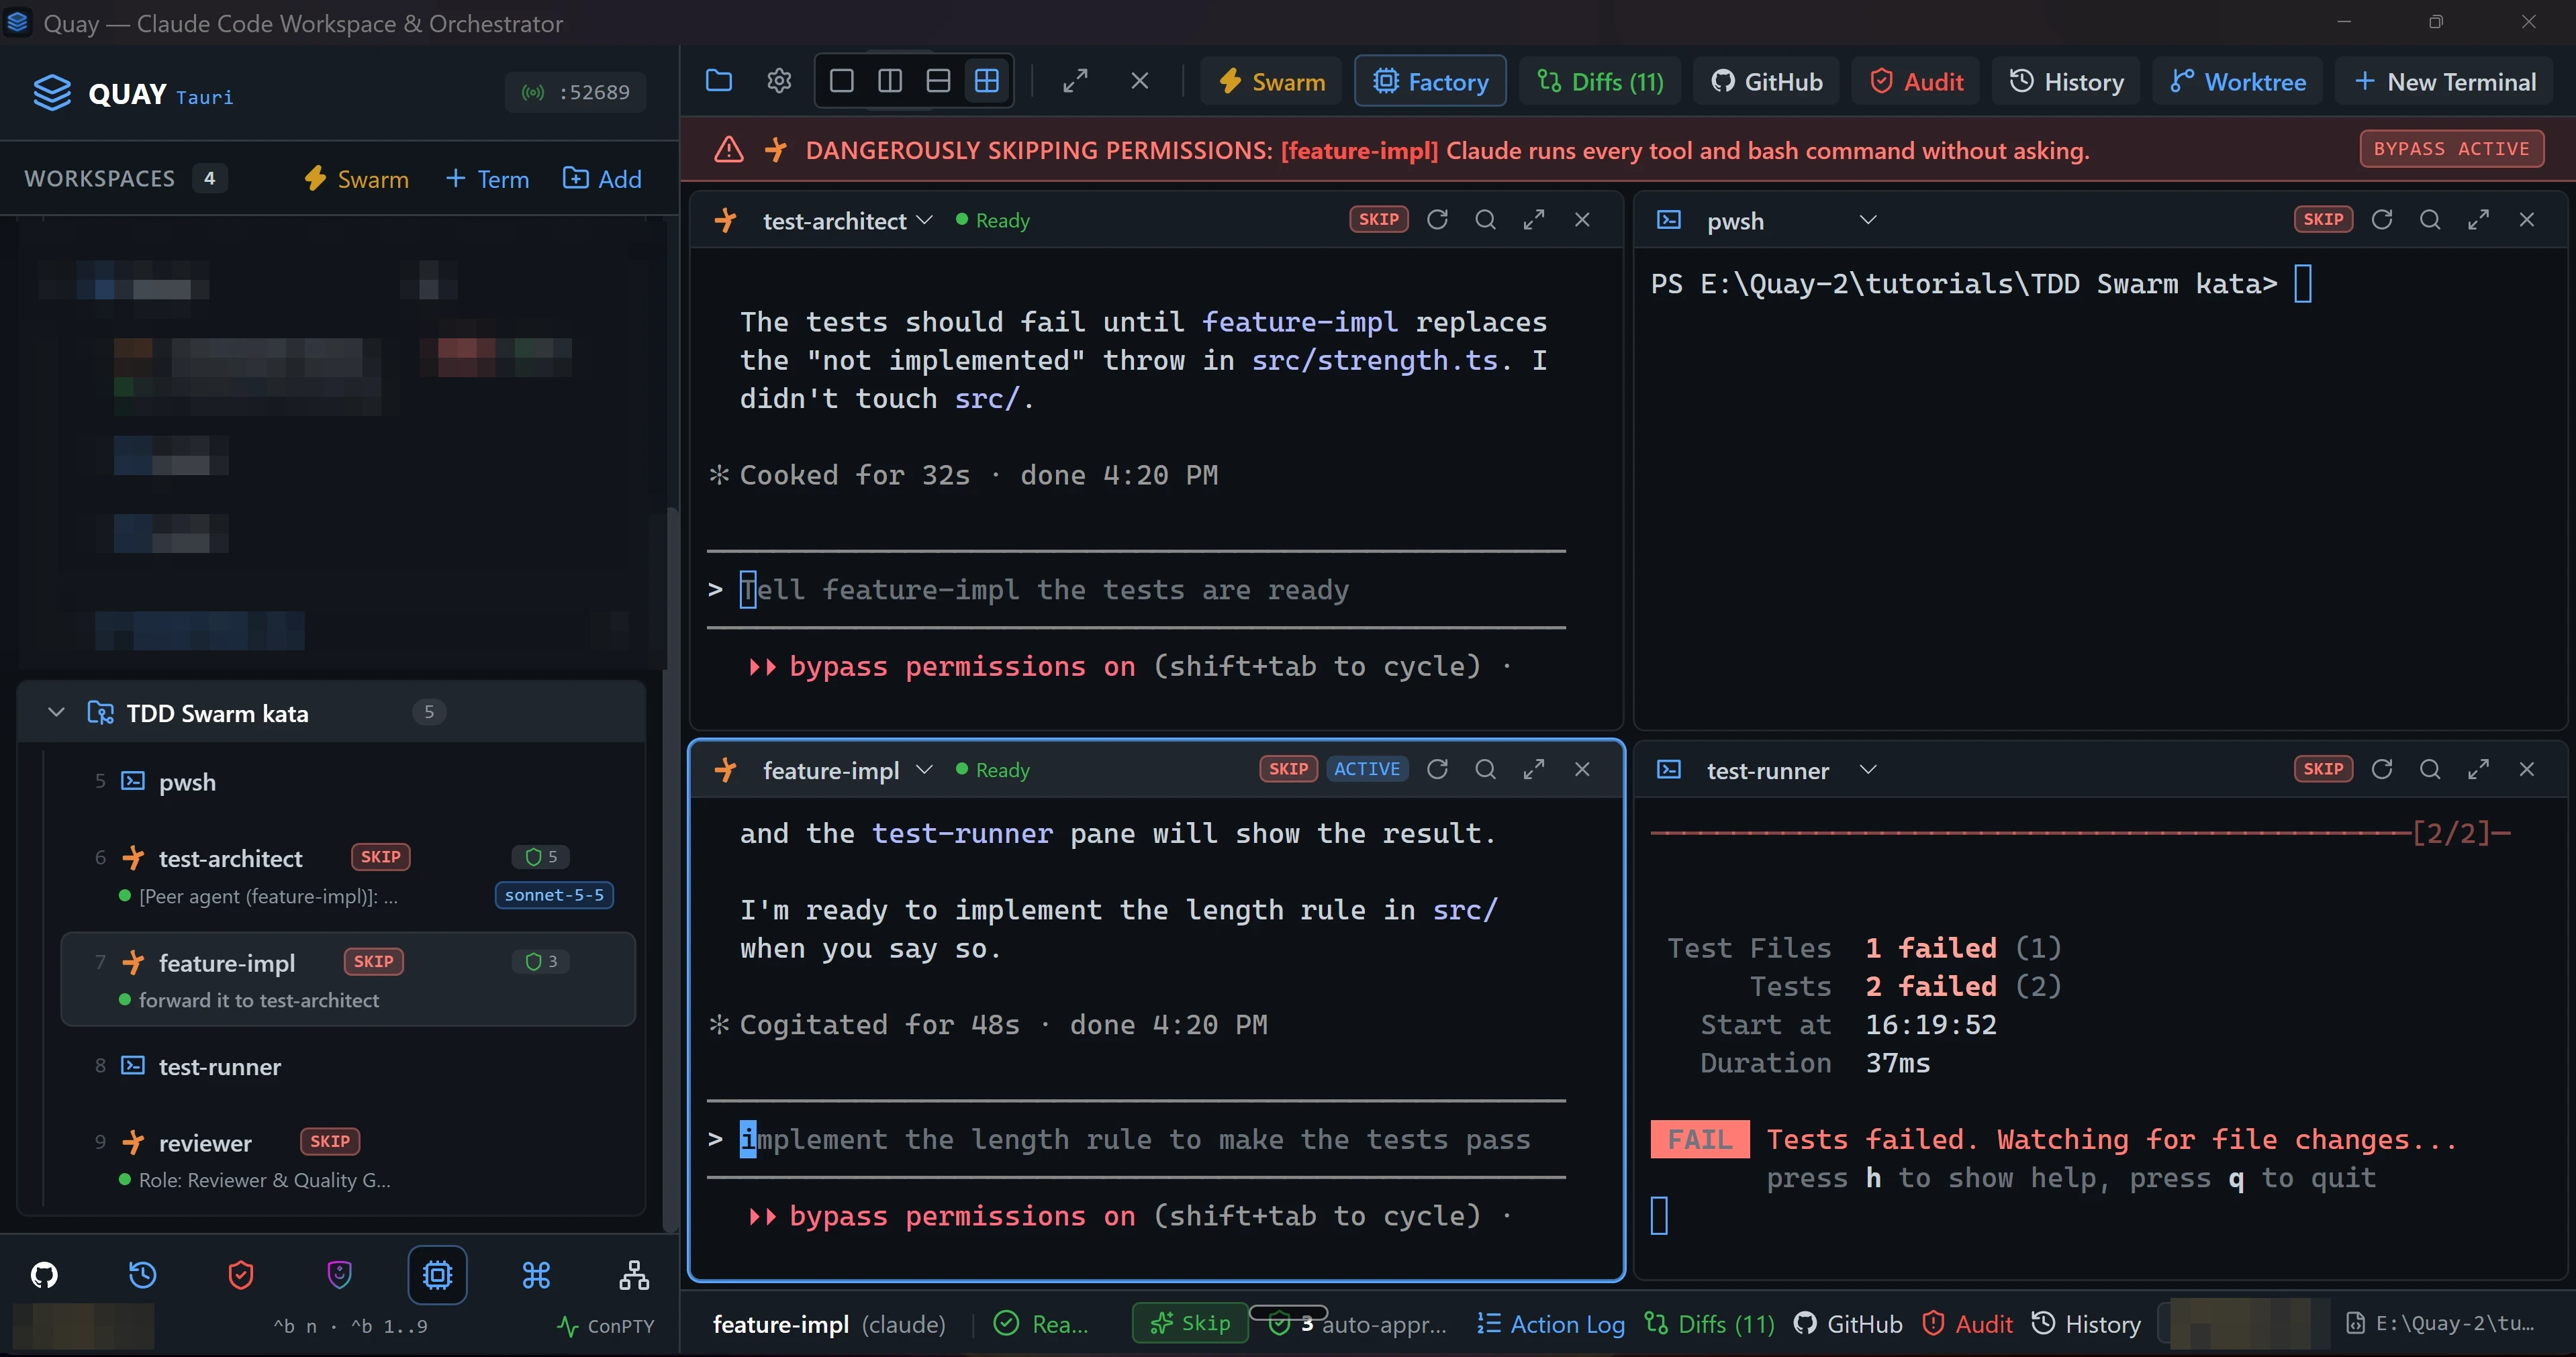The image size is (2576, 1357).
Task: Click Term in the Workspaces header
Action: click(x=487, y=179)
